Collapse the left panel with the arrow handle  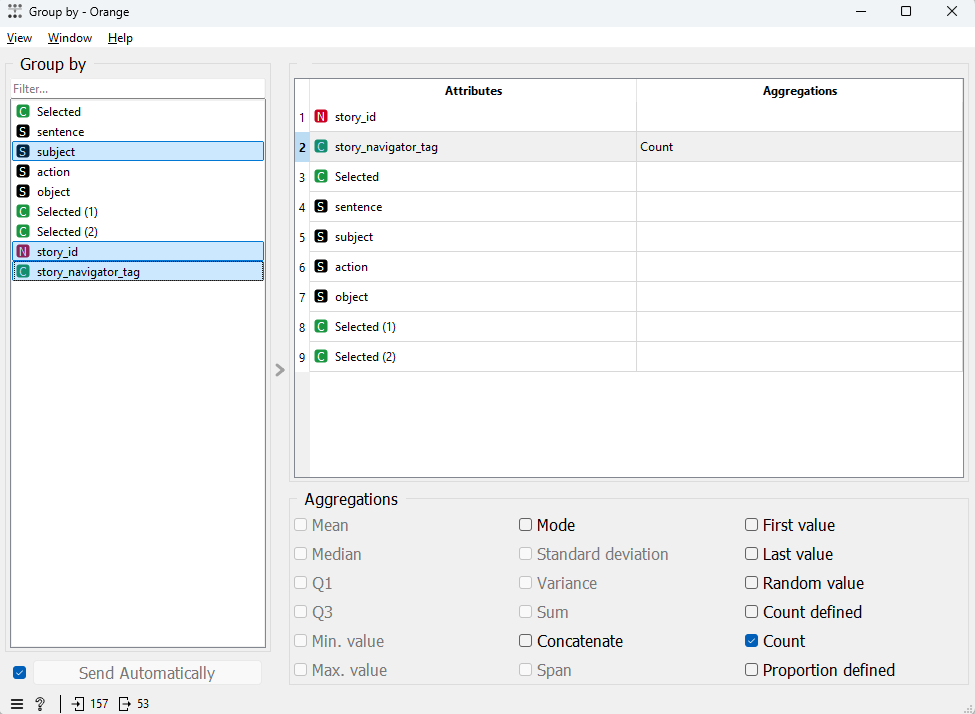click(x=280, y=370)
